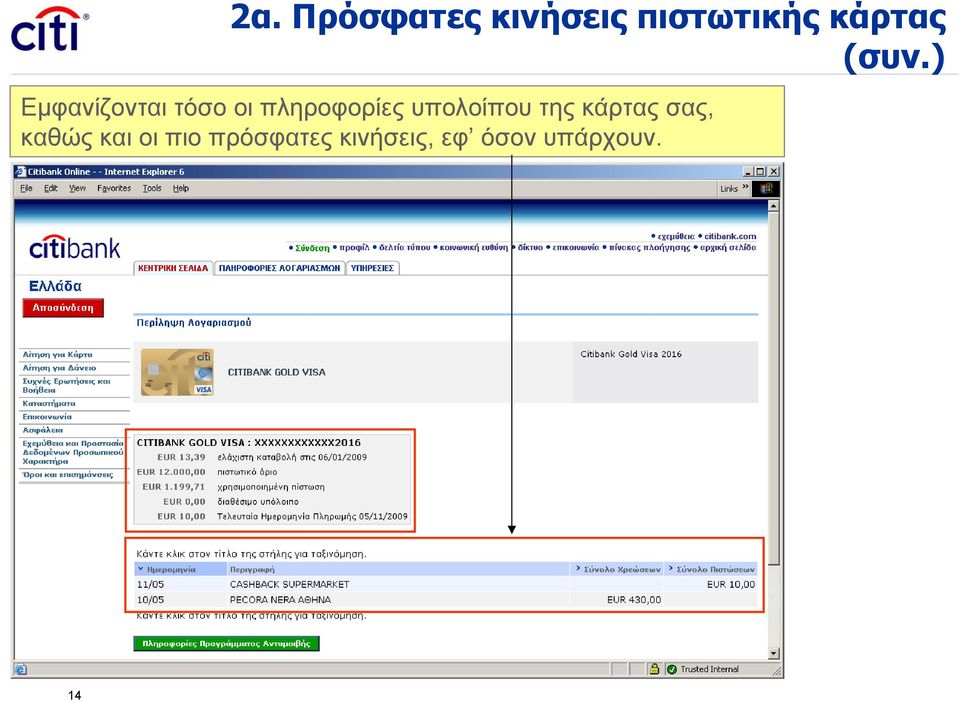
Task: Open the προφίλ link
Action: [354, 248]
